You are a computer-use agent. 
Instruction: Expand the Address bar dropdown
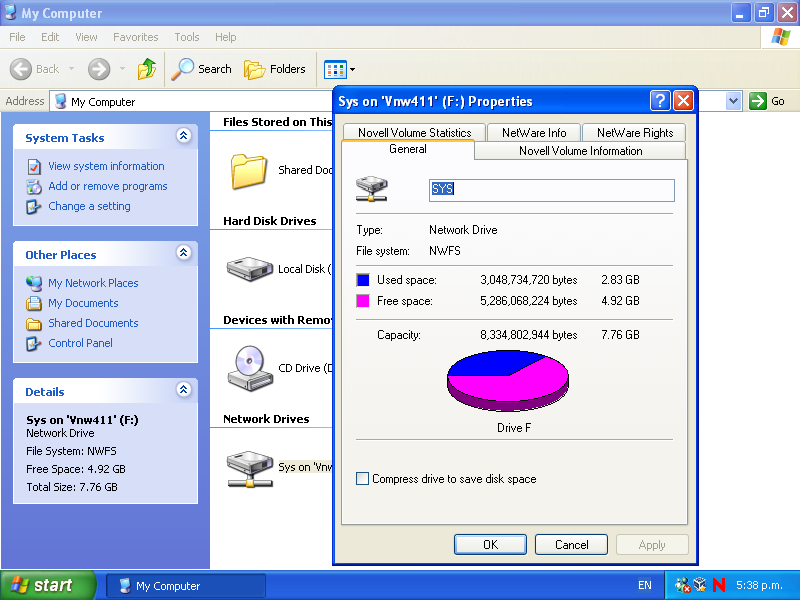[x=733, y=101]
